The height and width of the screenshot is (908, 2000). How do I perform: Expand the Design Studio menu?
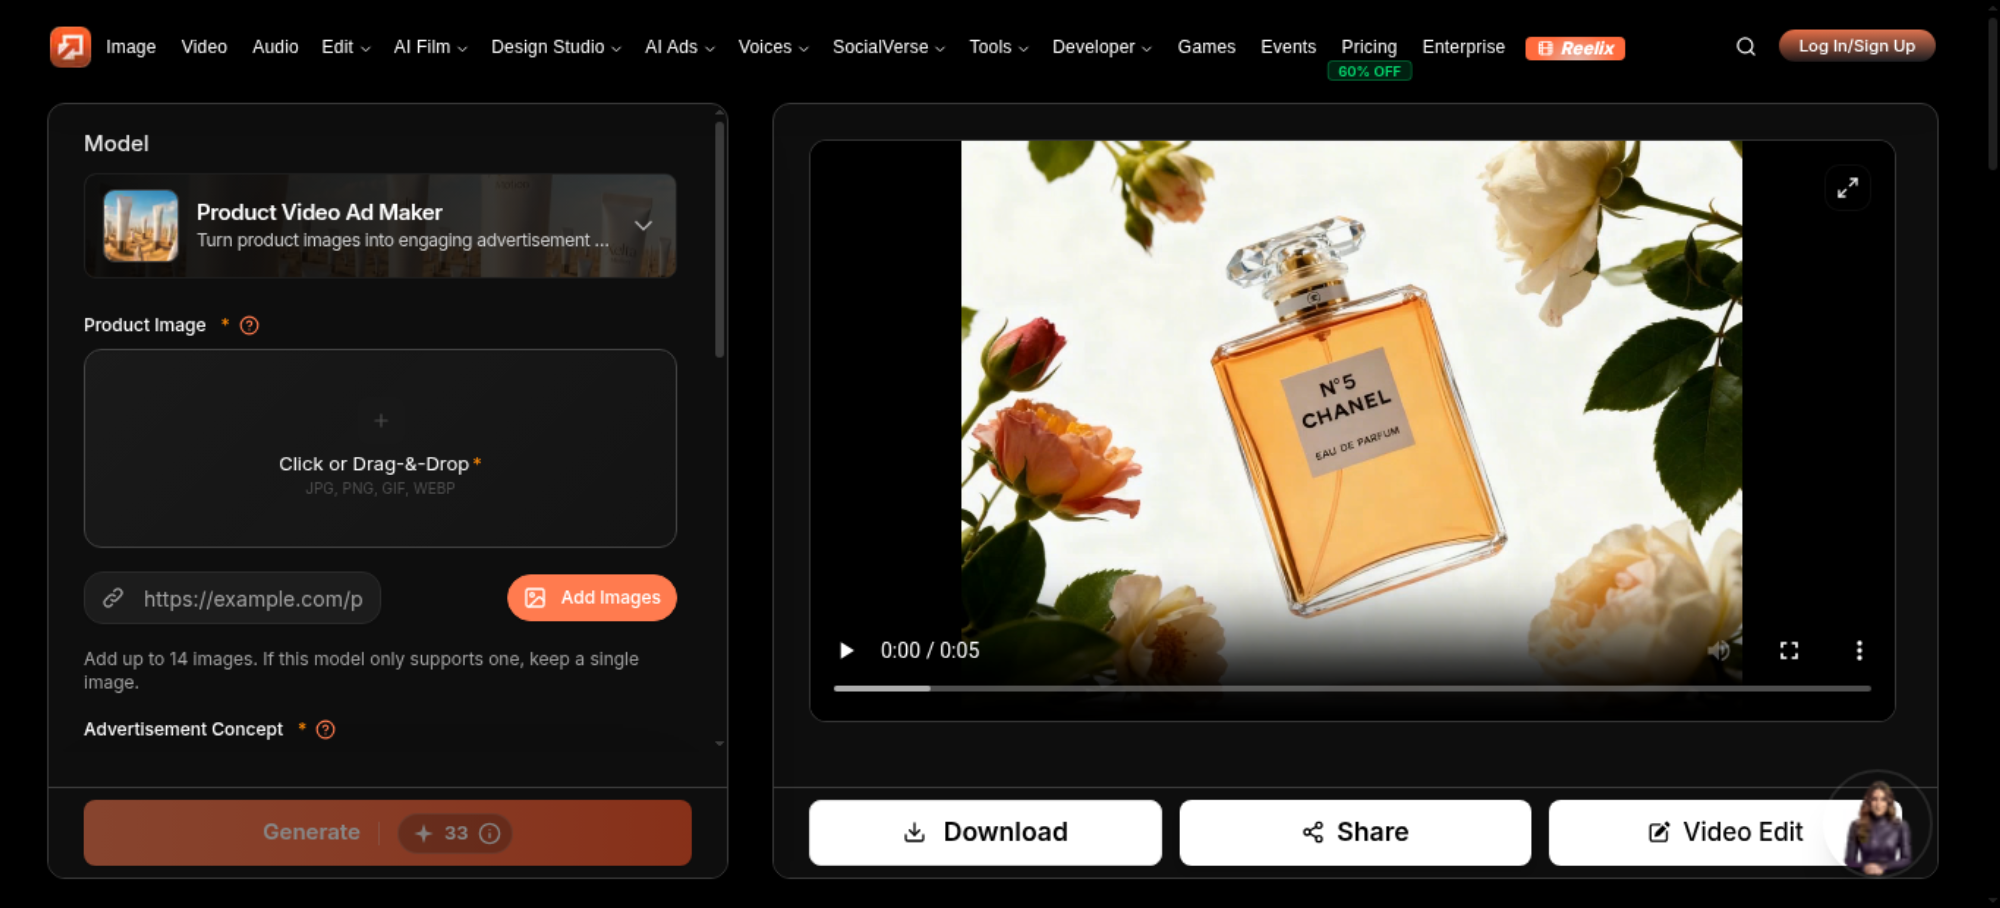pyautogui.click(x=556, y=47)
